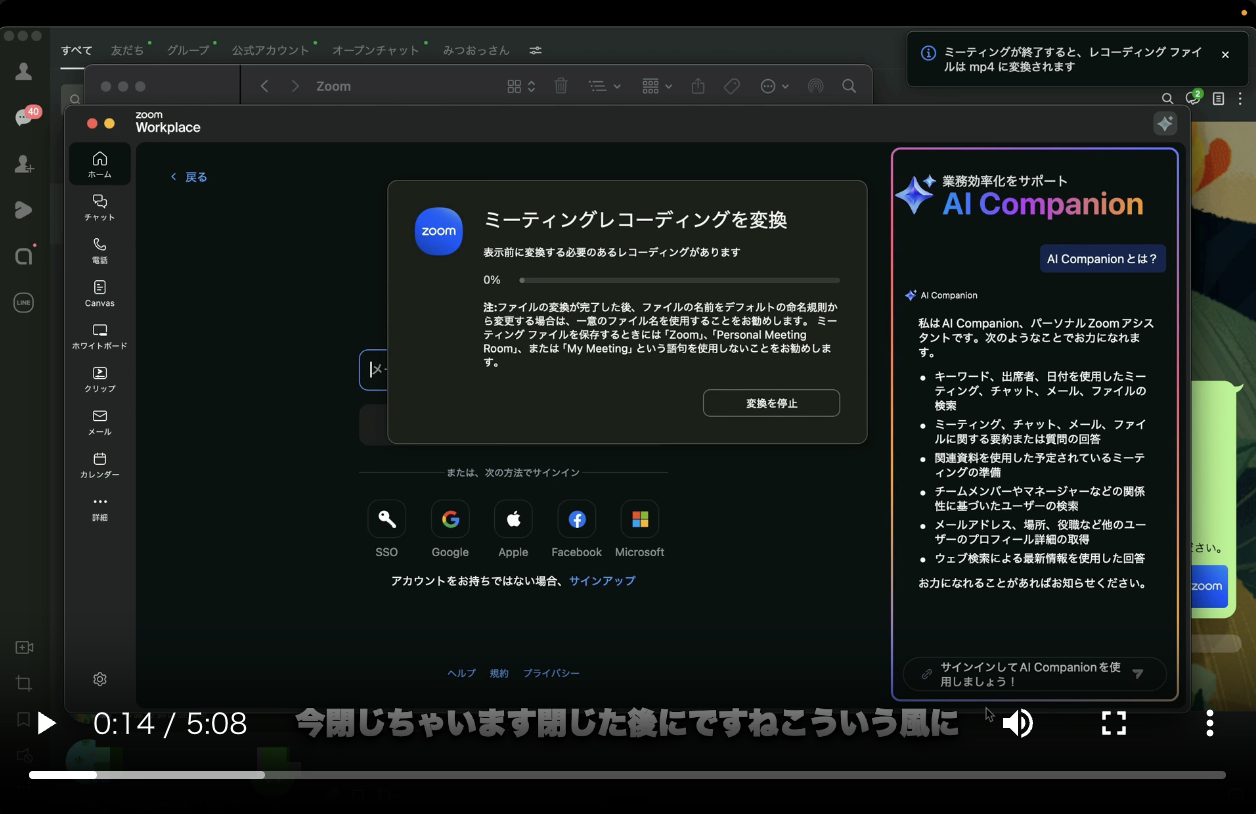Screen dimensions: 1256x814
Task: Mute the video volume speaker icon
Action: coord(1018,723)
